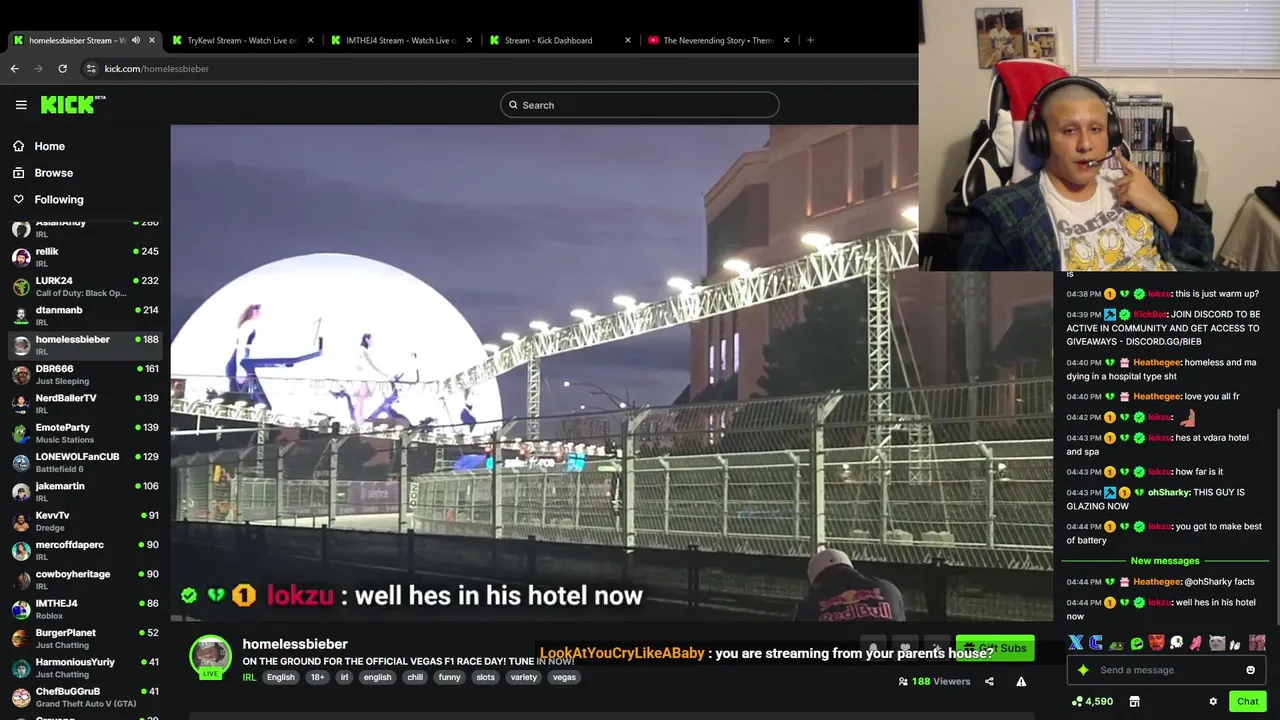Close the TryKewl Stream tab
Image resolution: width=1280 pixels, height=720 pixels.
tap(310, 40)
